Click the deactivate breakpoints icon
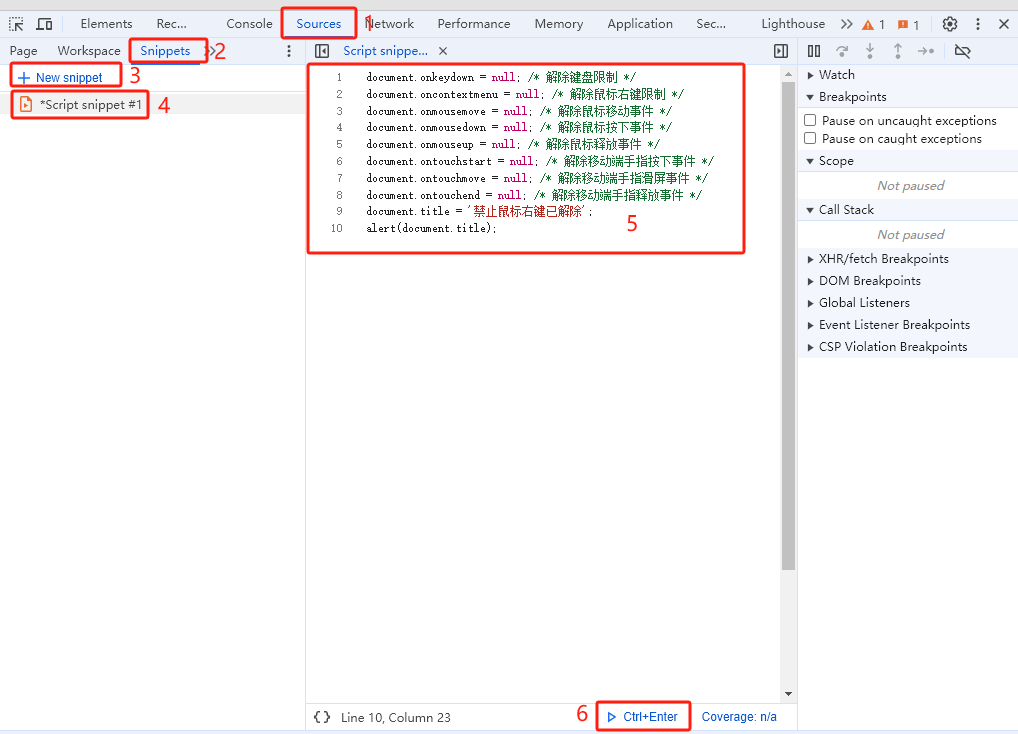Screen dimensions: 1018x734 coord(962,51)
